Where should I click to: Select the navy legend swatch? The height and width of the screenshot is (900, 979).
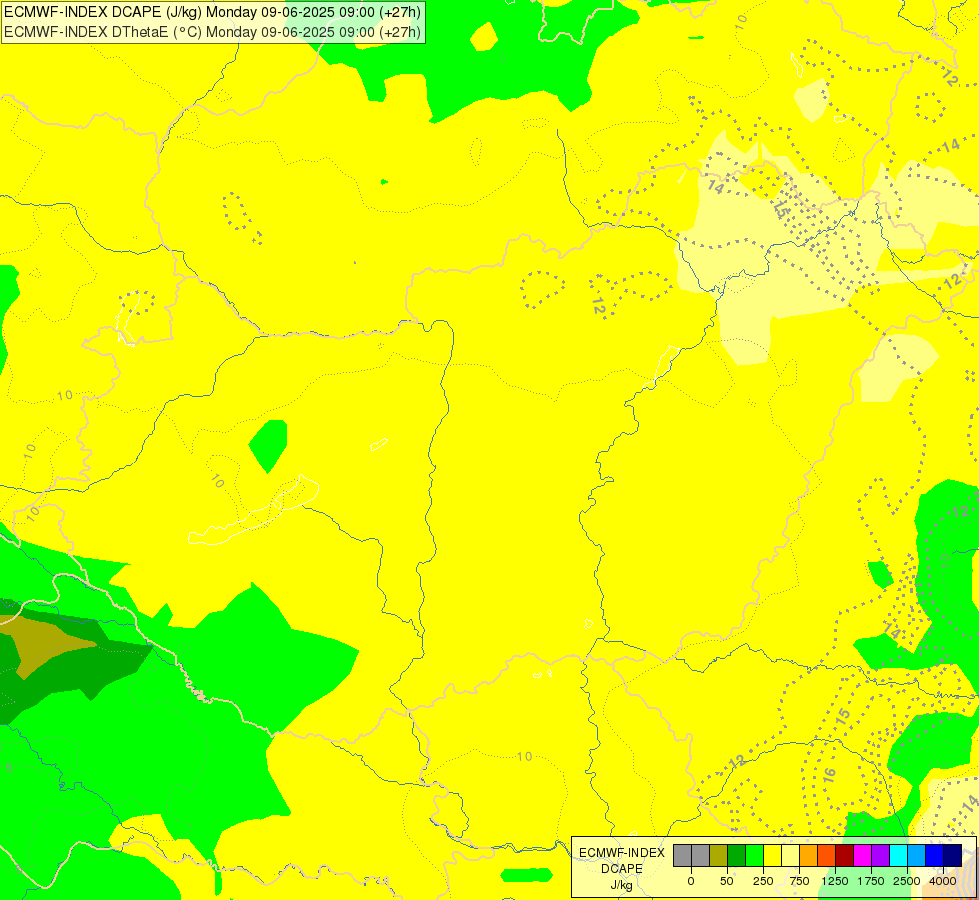[953, 855]
